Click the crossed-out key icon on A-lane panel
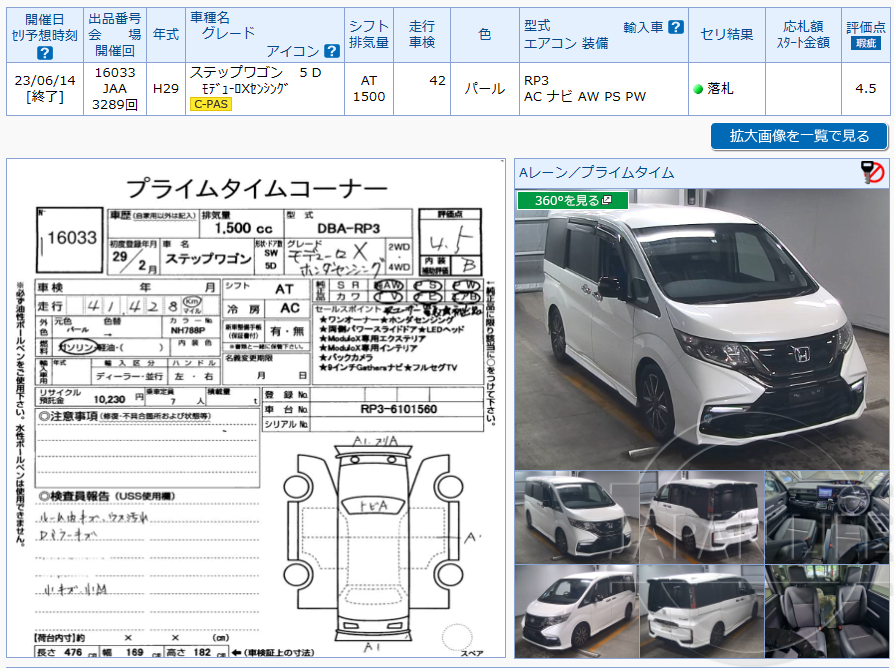The height and width of the screenshot is (668, 894). pos(871,171)
